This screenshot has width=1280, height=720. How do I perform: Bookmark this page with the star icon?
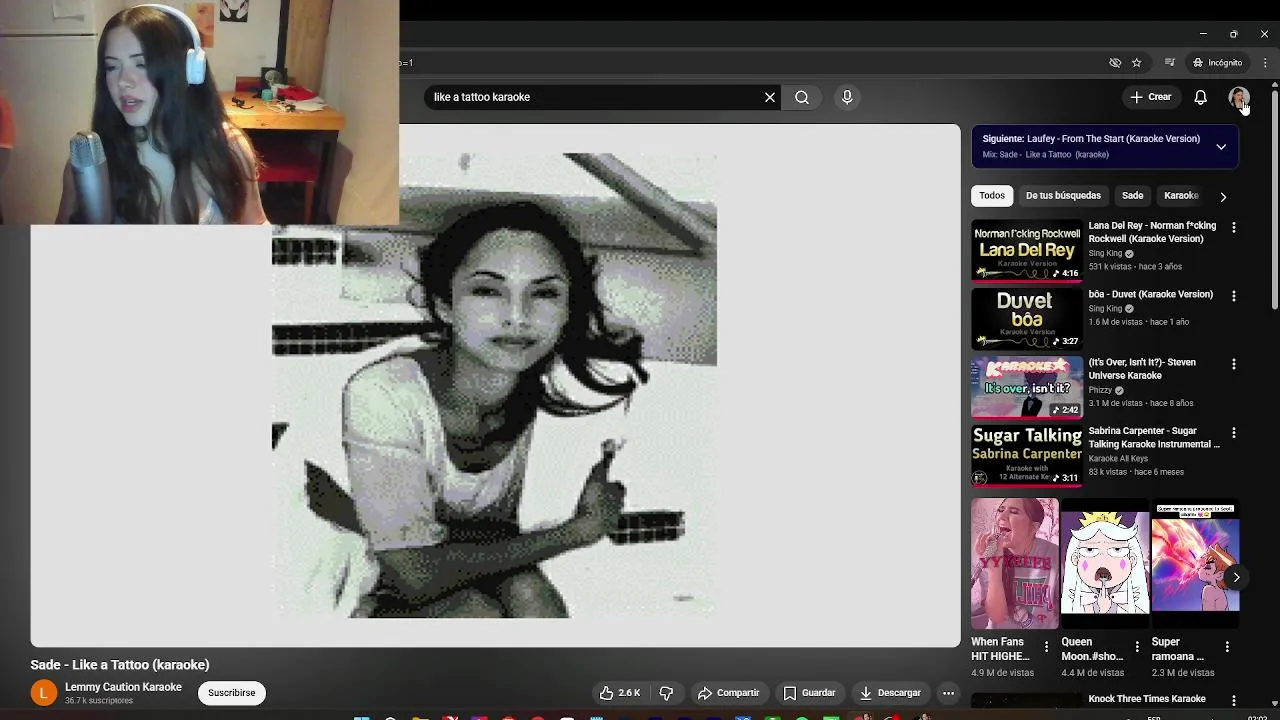pyautogui.click(x=1136, y=62)
